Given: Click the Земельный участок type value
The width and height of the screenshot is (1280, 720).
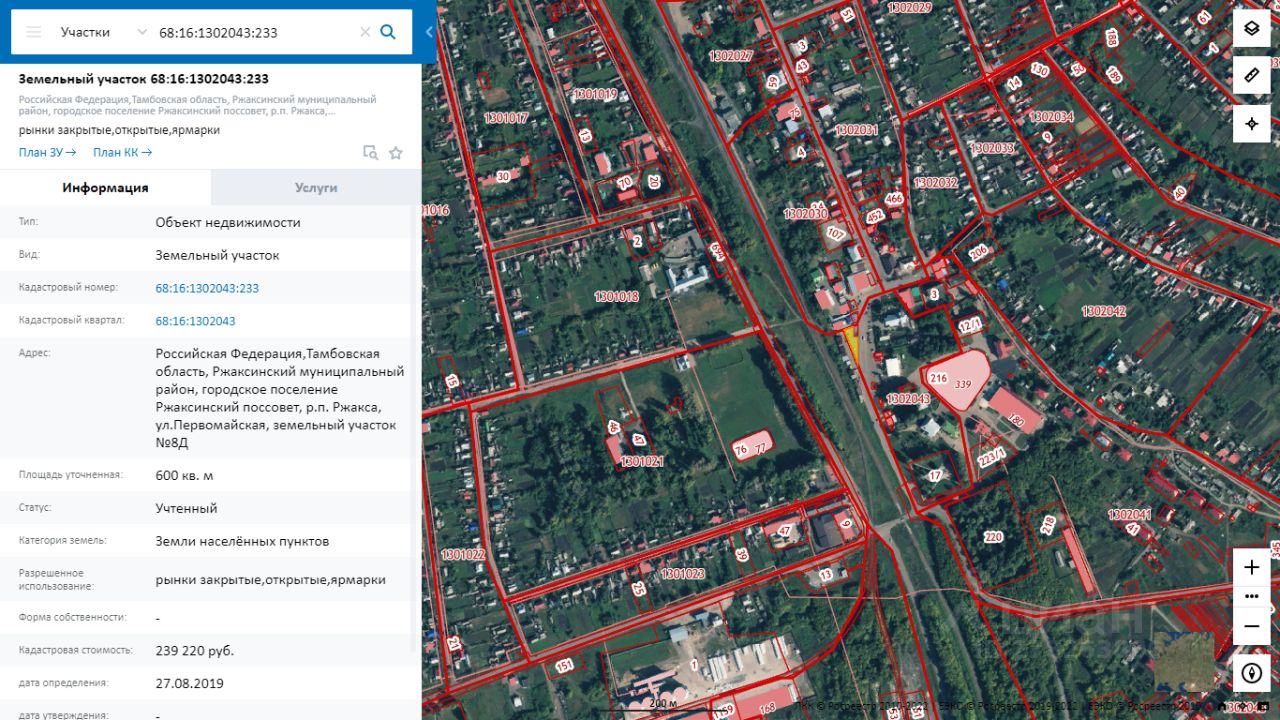Looking at the screenshot, I should pyautogui.click(x=217, y=255).
